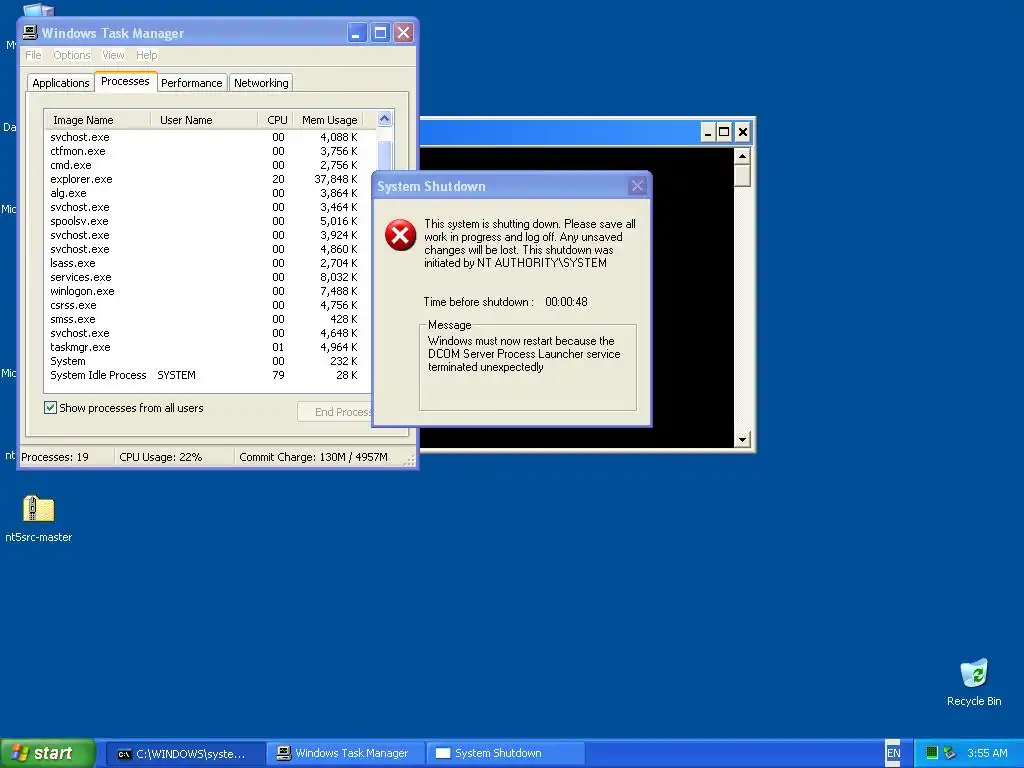This screenshot has height=768, width=1024.
Task: Close the System Shutdown dialog
Action: 637,186
